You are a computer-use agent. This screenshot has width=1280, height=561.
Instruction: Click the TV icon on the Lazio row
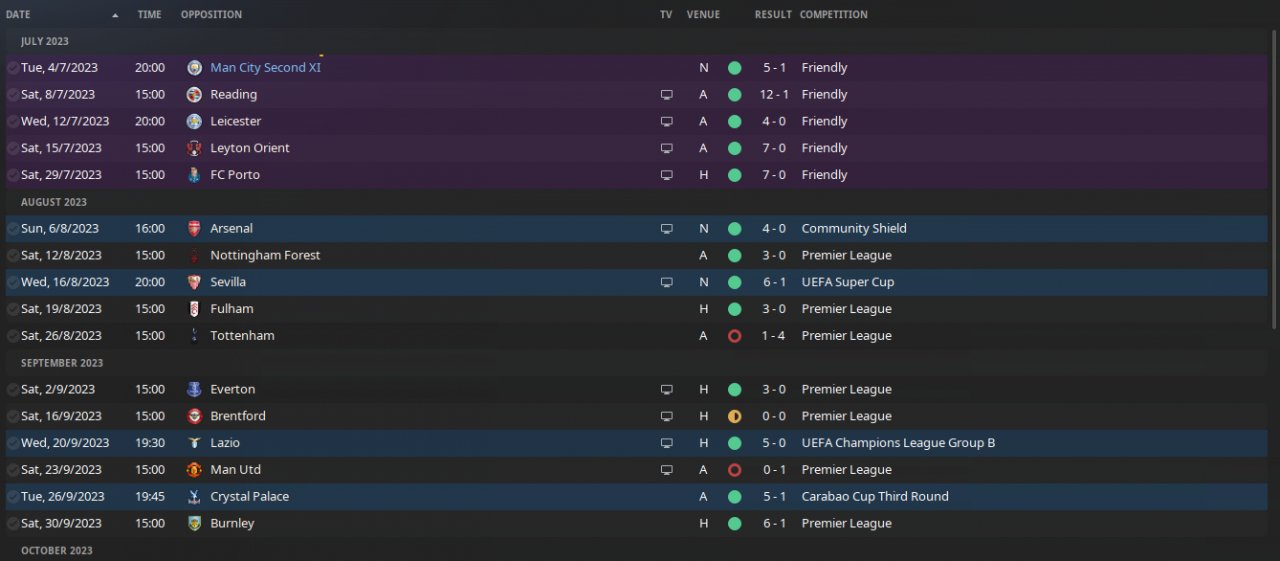pyautogui.click(x=667, y=443)
